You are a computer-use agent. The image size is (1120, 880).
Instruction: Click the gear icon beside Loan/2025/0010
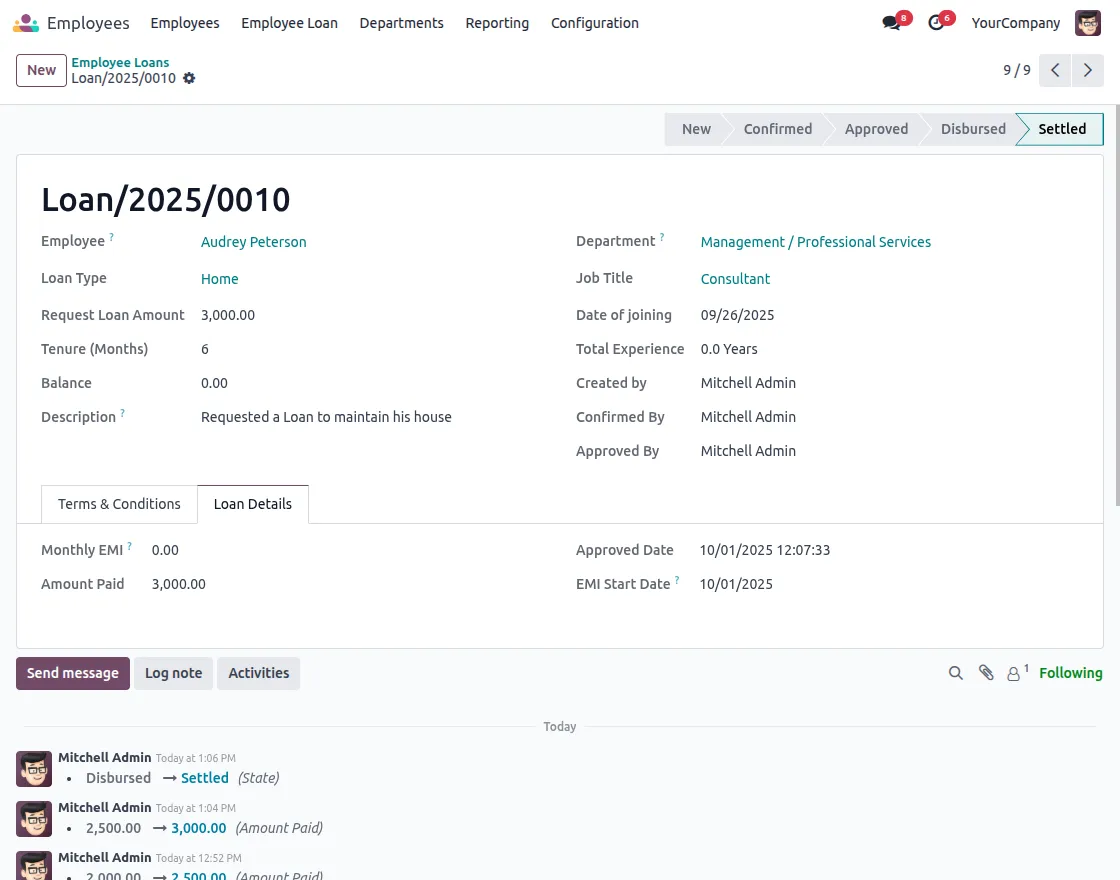coord(189,78)
